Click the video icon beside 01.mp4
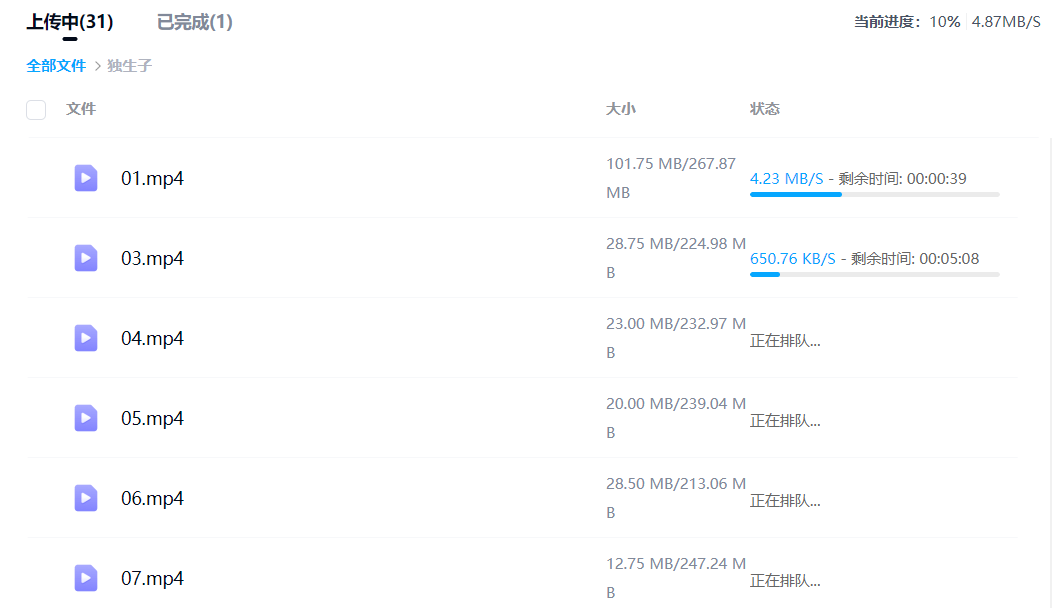The image size is (1052, 608). pyautogui.click(x=86, y=178)
